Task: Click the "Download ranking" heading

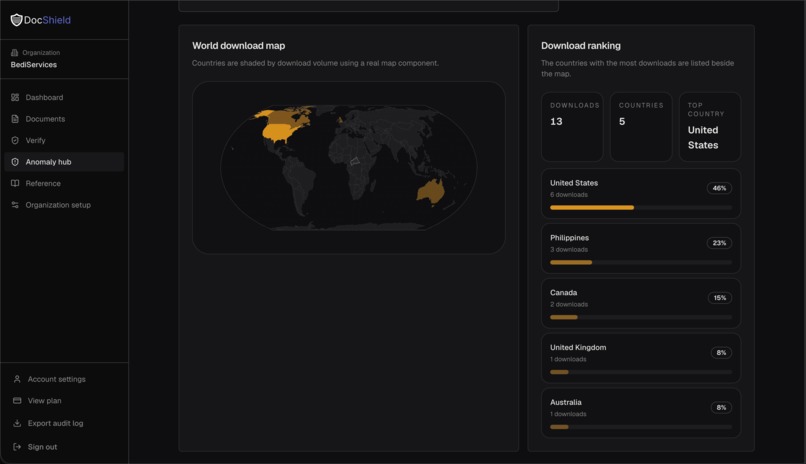Action: tap(580, 46)
